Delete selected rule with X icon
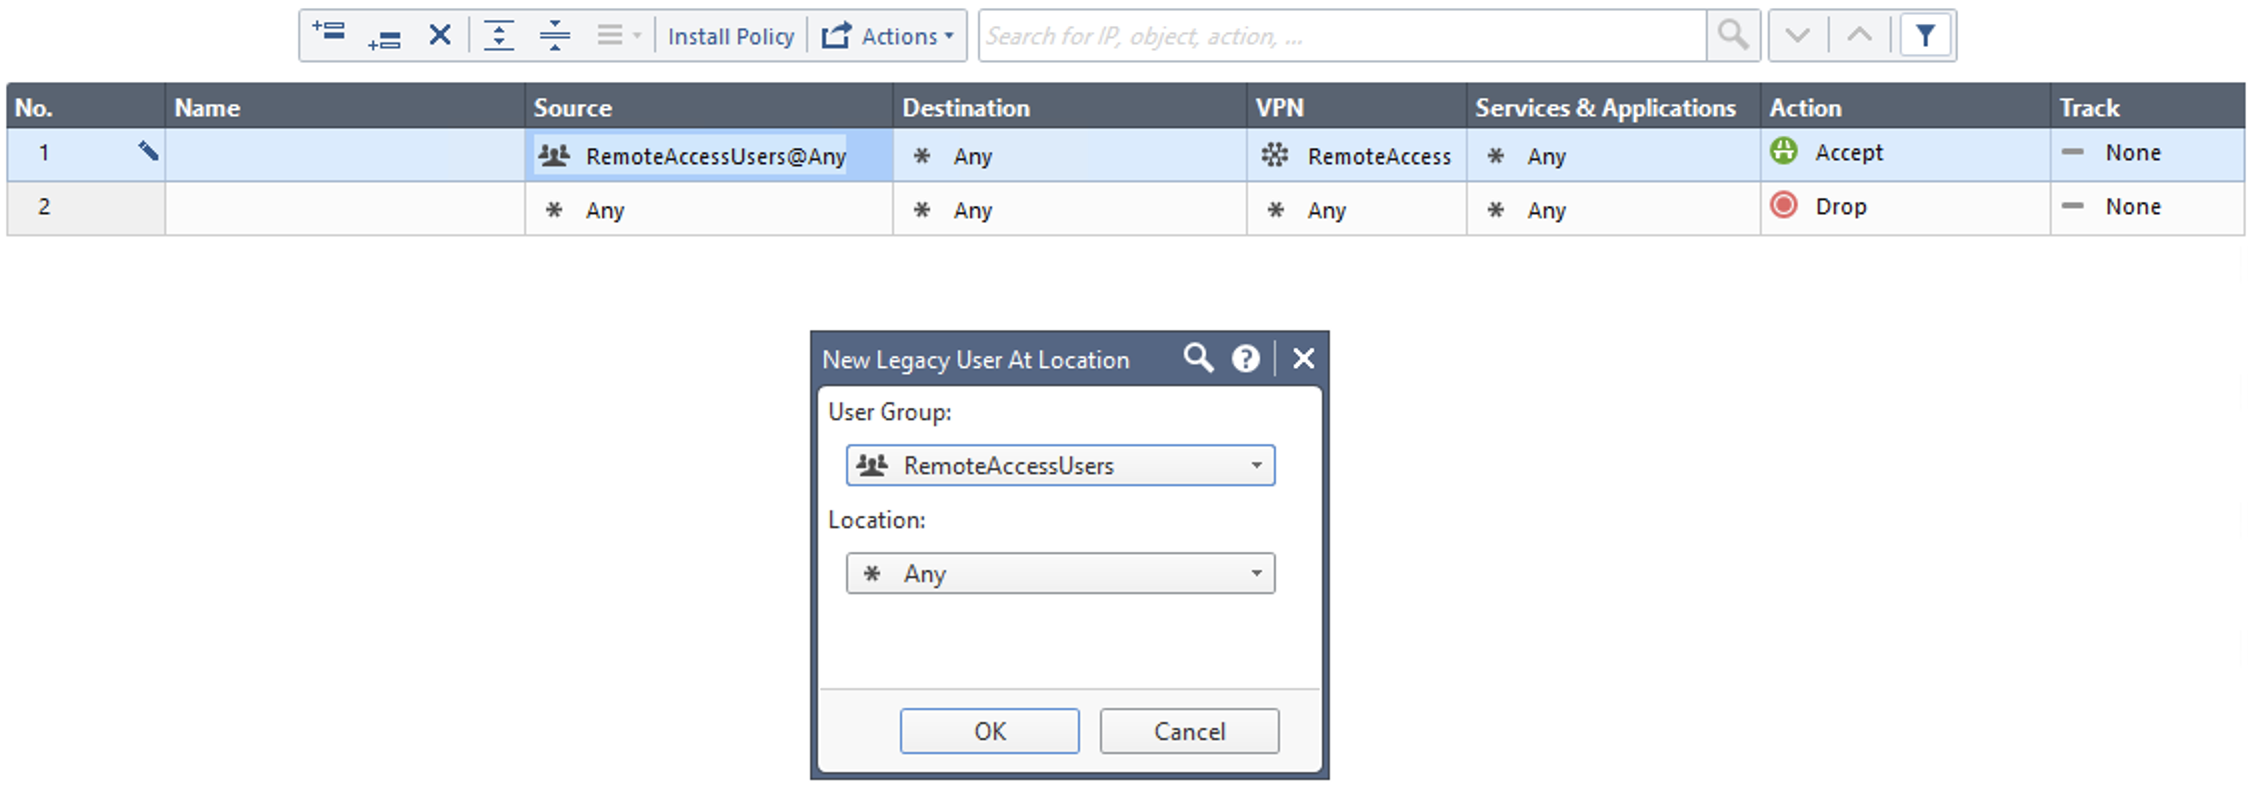 click(x=440, y=36)
